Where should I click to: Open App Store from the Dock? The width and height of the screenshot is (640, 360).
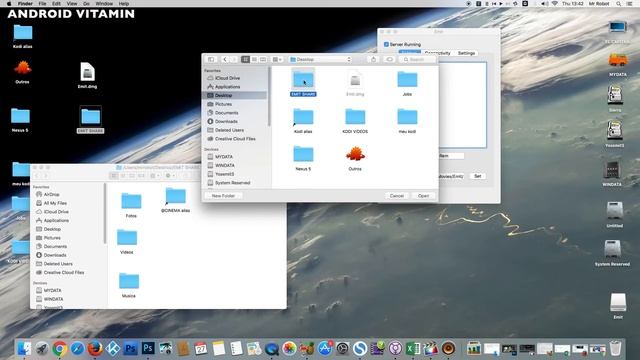coord(325,349)
